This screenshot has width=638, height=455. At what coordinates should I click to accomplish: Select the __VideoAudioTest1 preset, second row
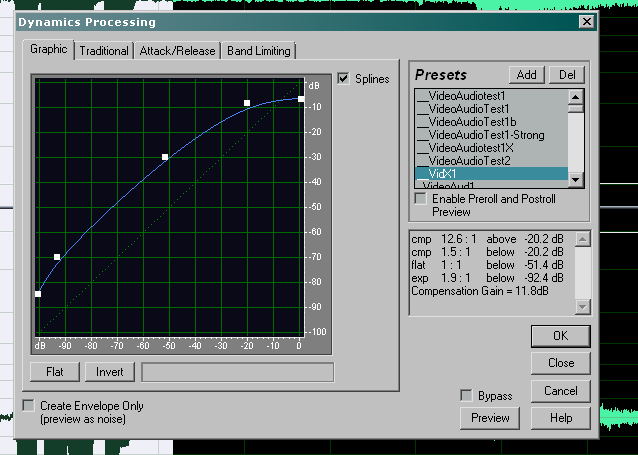(x=492, y=109)
